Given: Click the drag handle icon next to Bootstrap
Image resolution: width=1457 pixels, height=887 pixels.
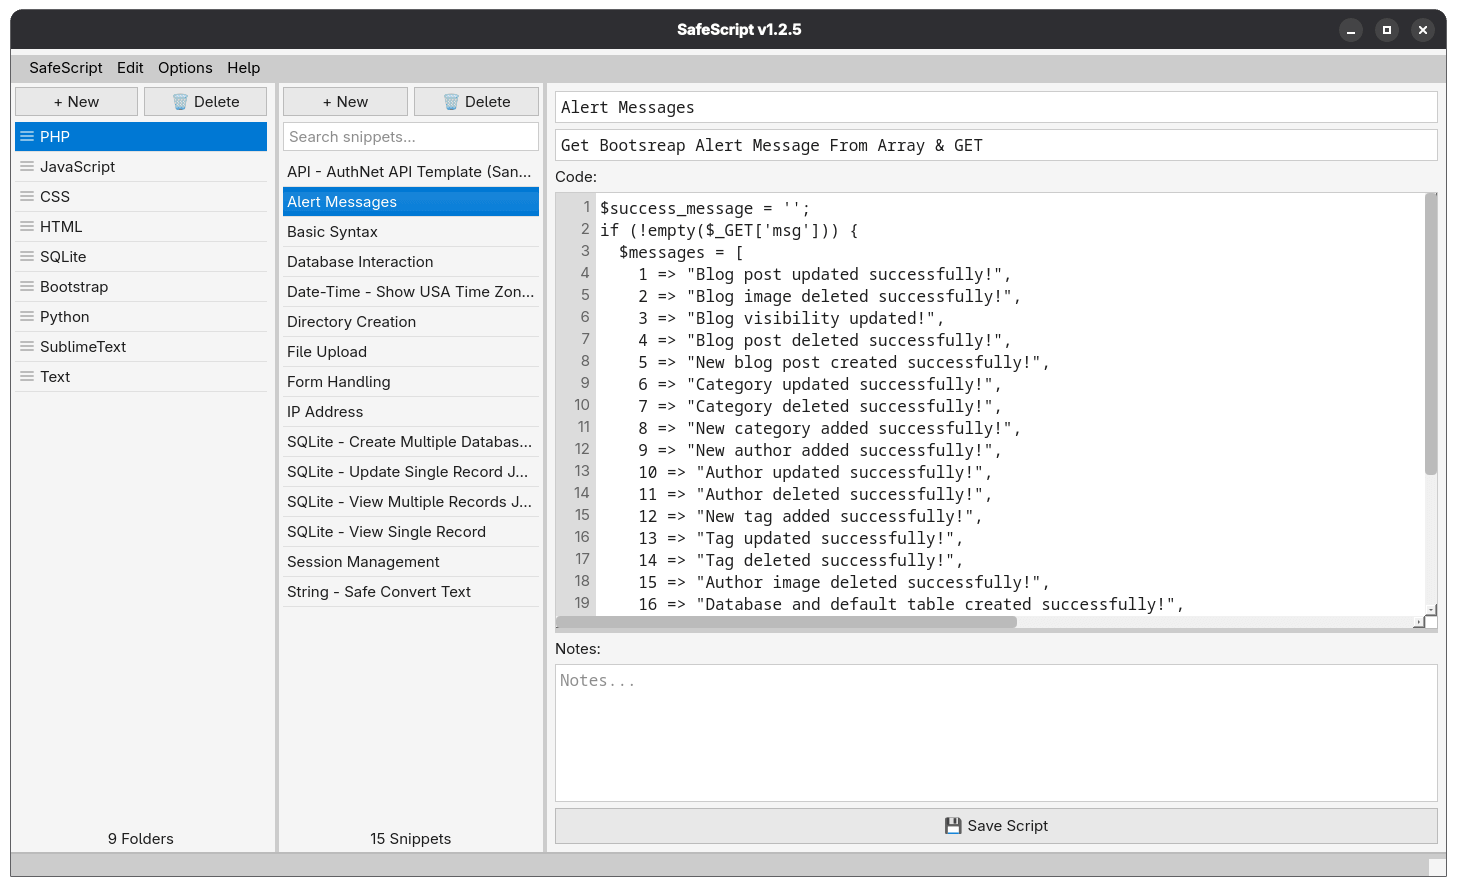Looking at the screenshot, I should (30, 286).
